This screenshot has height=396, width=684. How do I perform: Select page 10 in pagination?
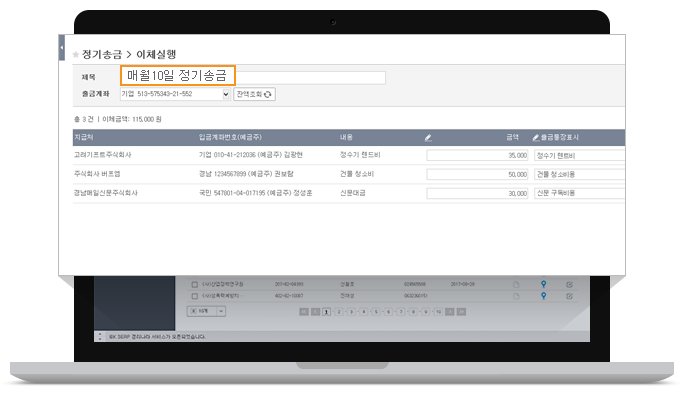click(x=438, y=312)
